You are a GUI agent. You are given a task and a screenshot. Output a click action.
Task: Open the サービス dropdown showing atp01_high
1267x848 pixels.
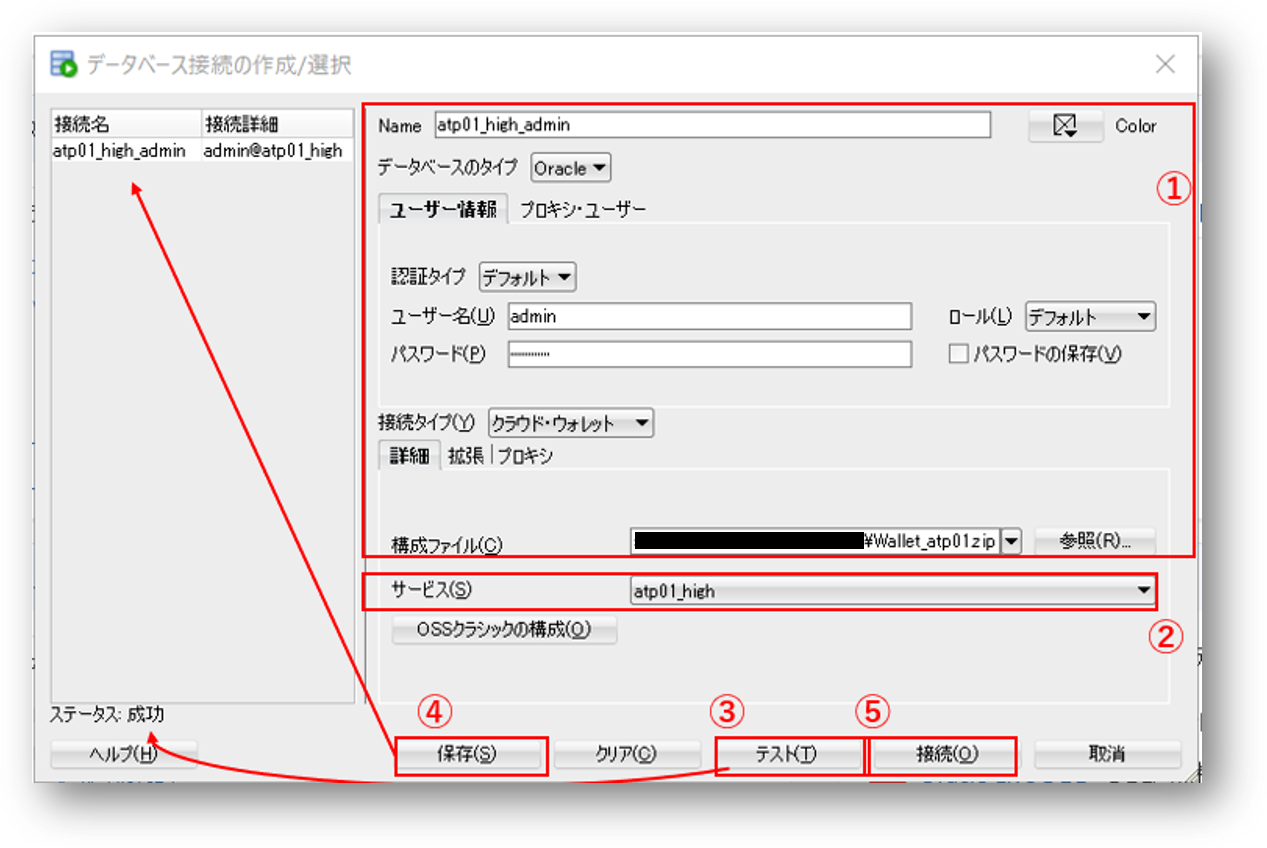pyautogui.click(x=1144, y=590)
